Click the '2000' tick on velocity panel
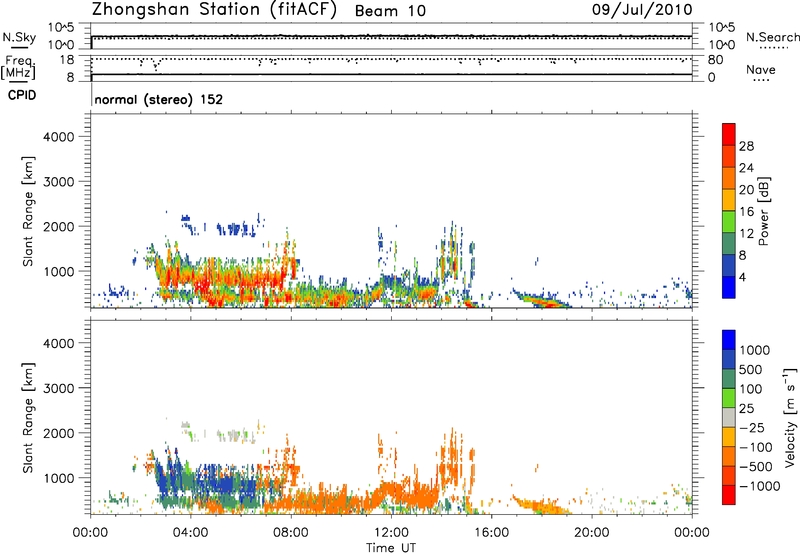 pos(58,433)
